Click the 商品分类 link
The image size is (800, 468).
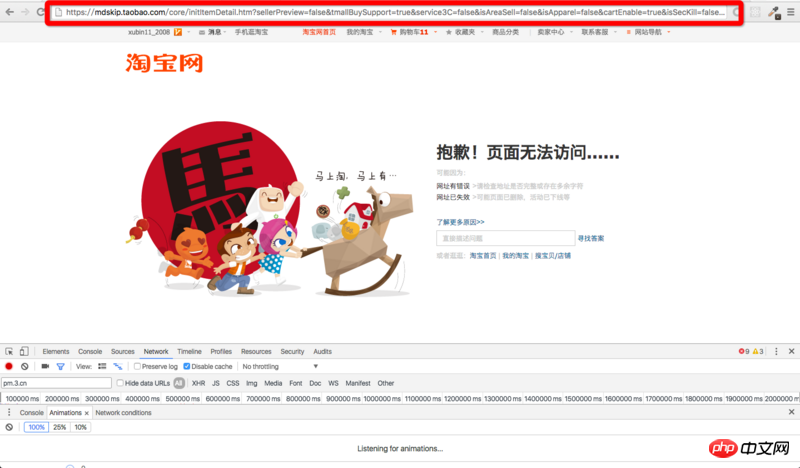click(x=505, y=32)
